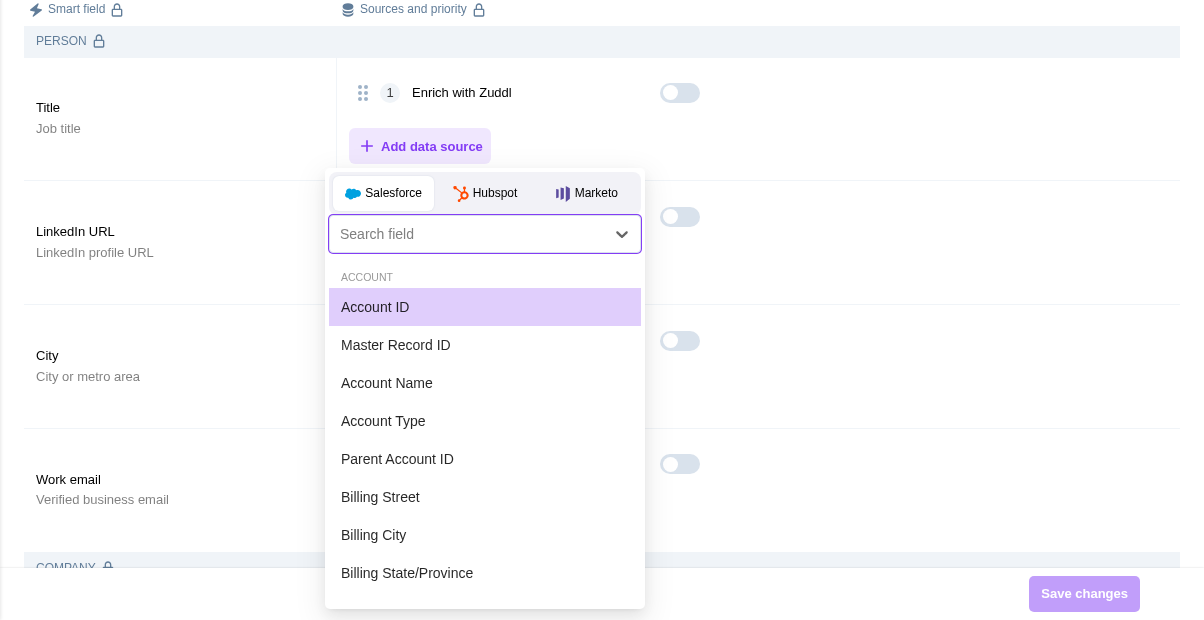Click the Verified business email description

102,499
